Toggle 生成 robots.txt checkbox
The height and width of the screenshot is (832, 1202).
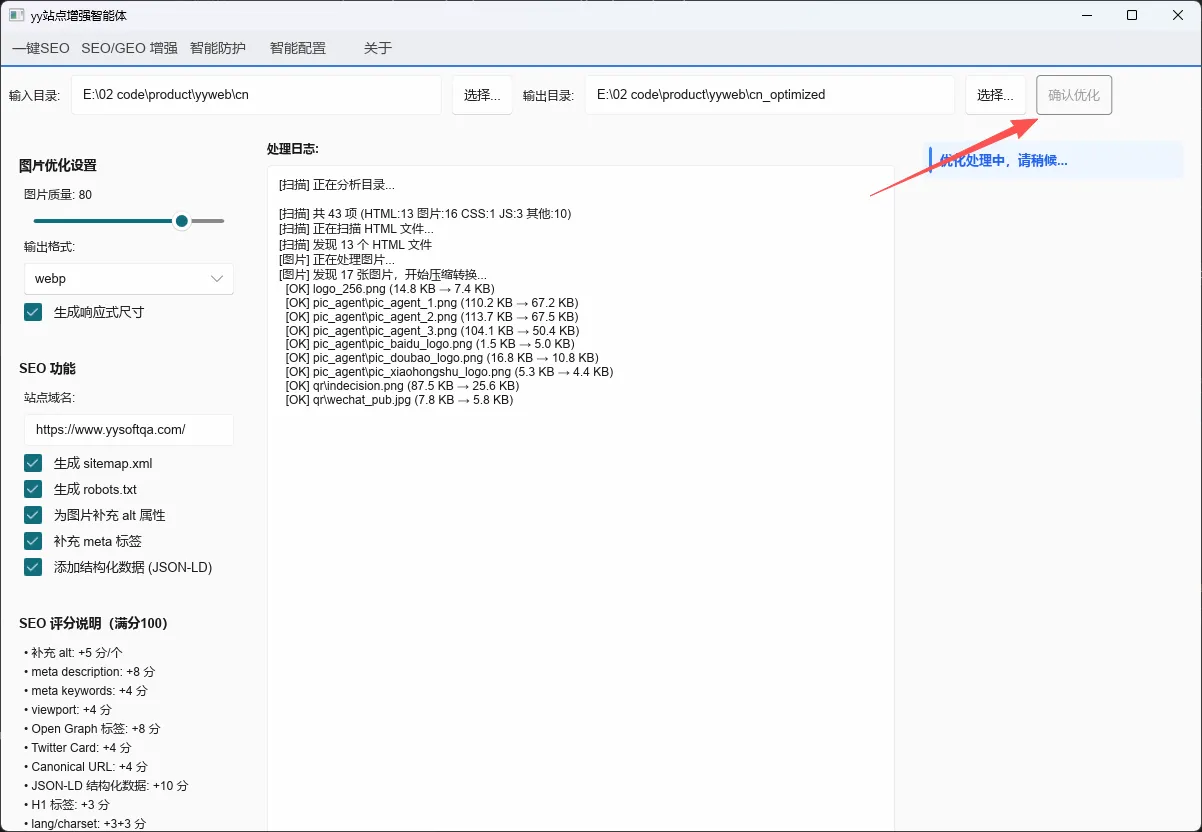click(33, 489)
